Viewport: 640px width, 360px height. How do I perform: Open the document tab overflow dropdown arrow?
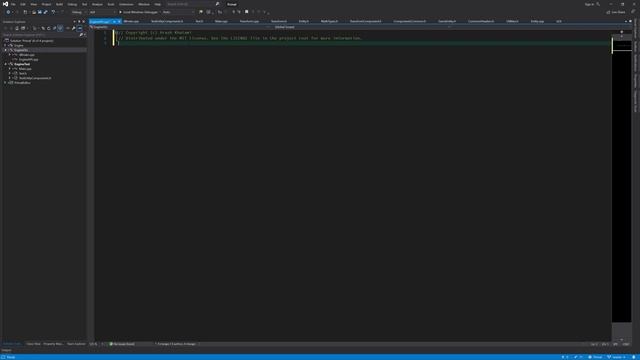point(626,21)
